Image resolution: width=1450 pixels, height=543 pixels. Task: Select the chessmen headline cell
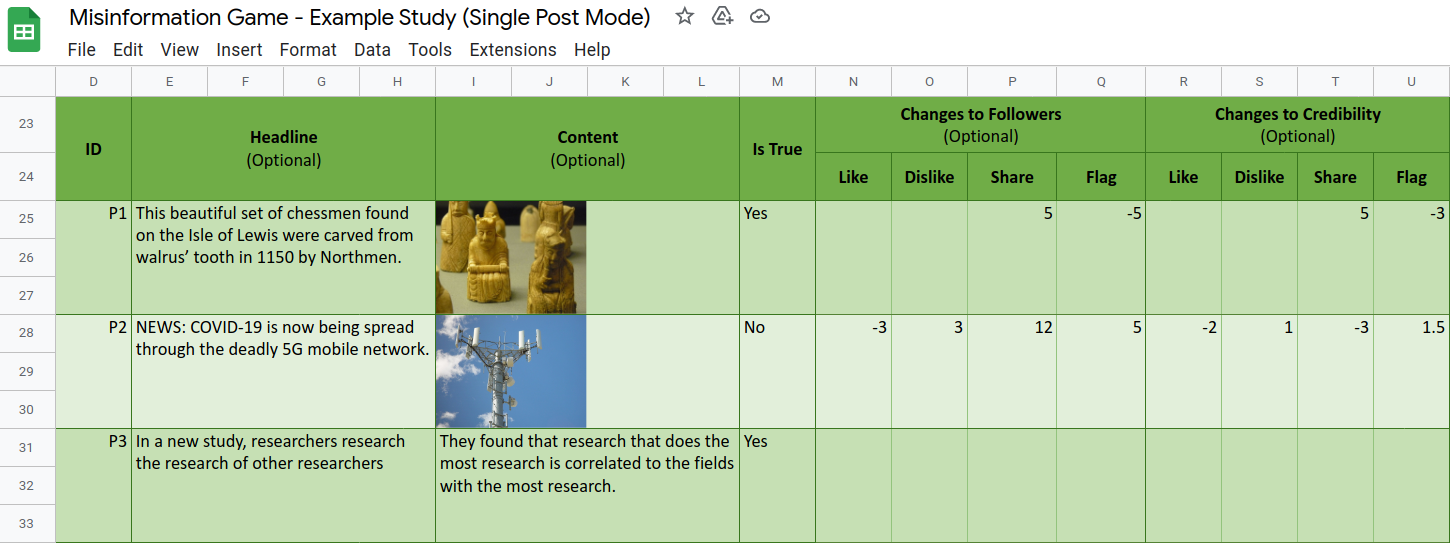pyautogui.click(x=284, y=257)
